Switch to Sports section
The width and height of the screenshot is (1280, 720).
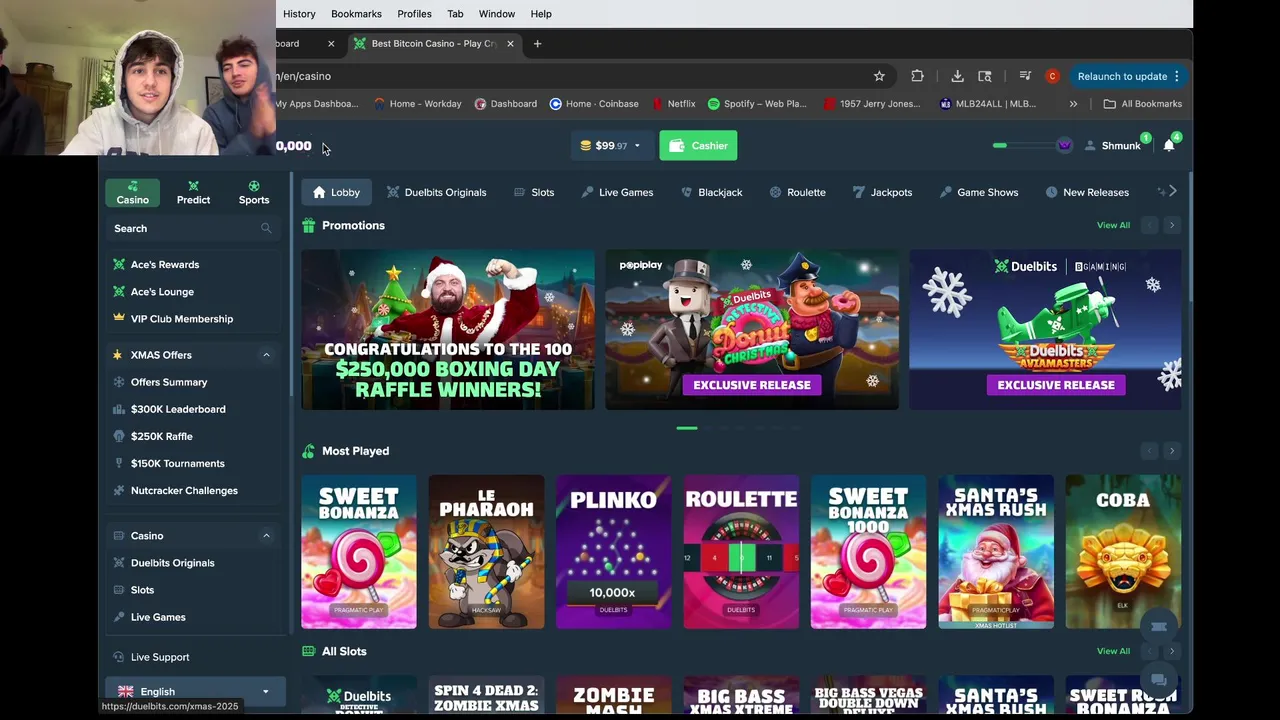(254, 192)
